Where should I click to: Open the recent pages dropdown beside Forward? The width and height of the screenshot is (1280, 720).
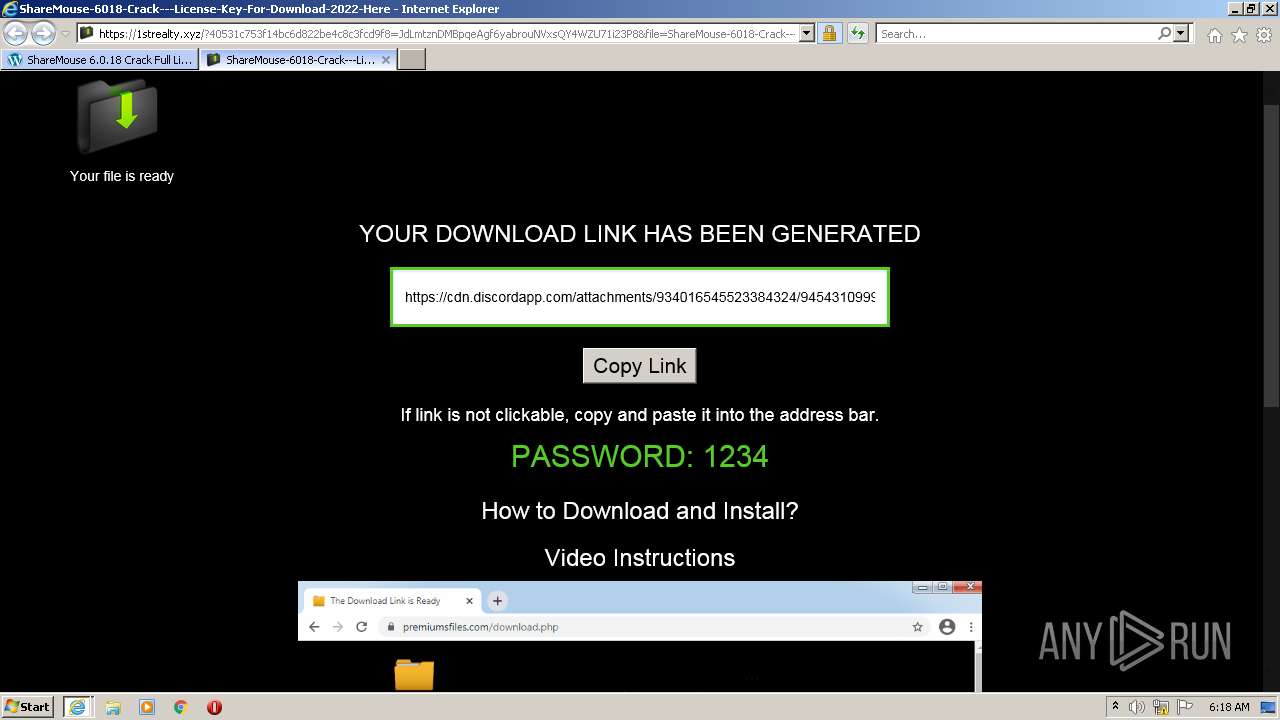65,34
